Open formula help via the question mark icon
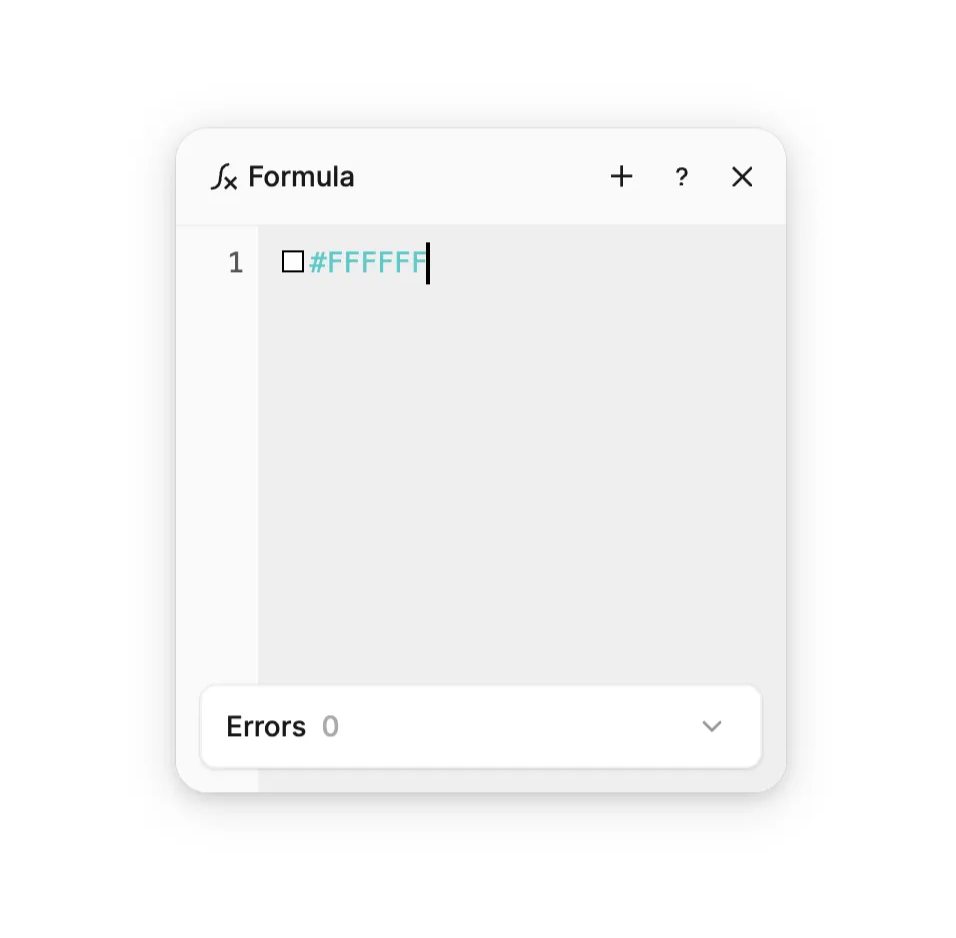This screenshot has width=956, height=938. coord(682,177)
